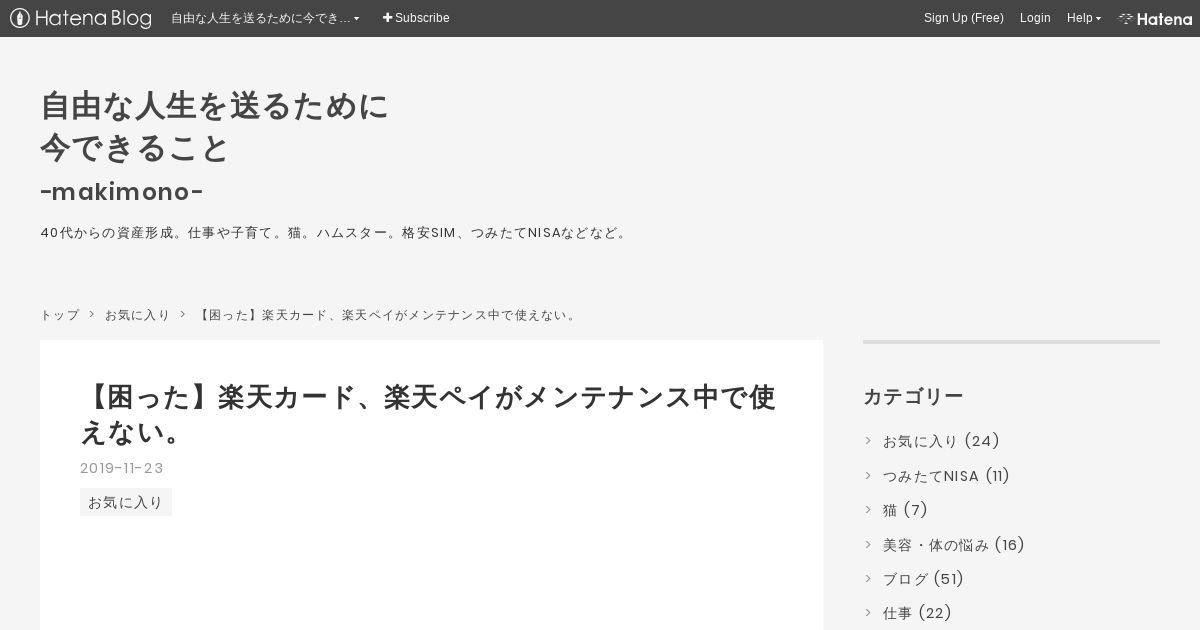Open category つみたてNISA (11)

click(946, 476)
